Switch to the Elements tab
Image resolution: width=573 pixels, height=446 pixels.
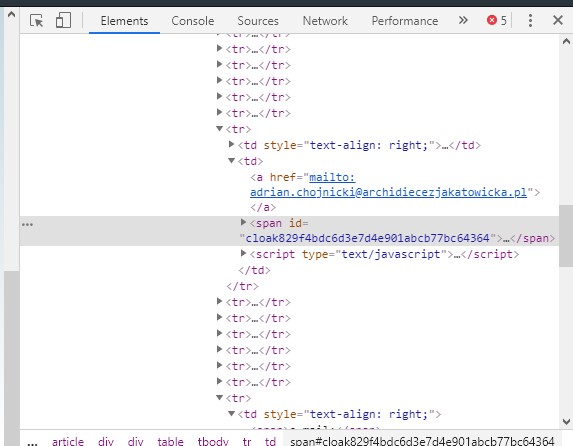pyautogui.click(x=124, y=21)
